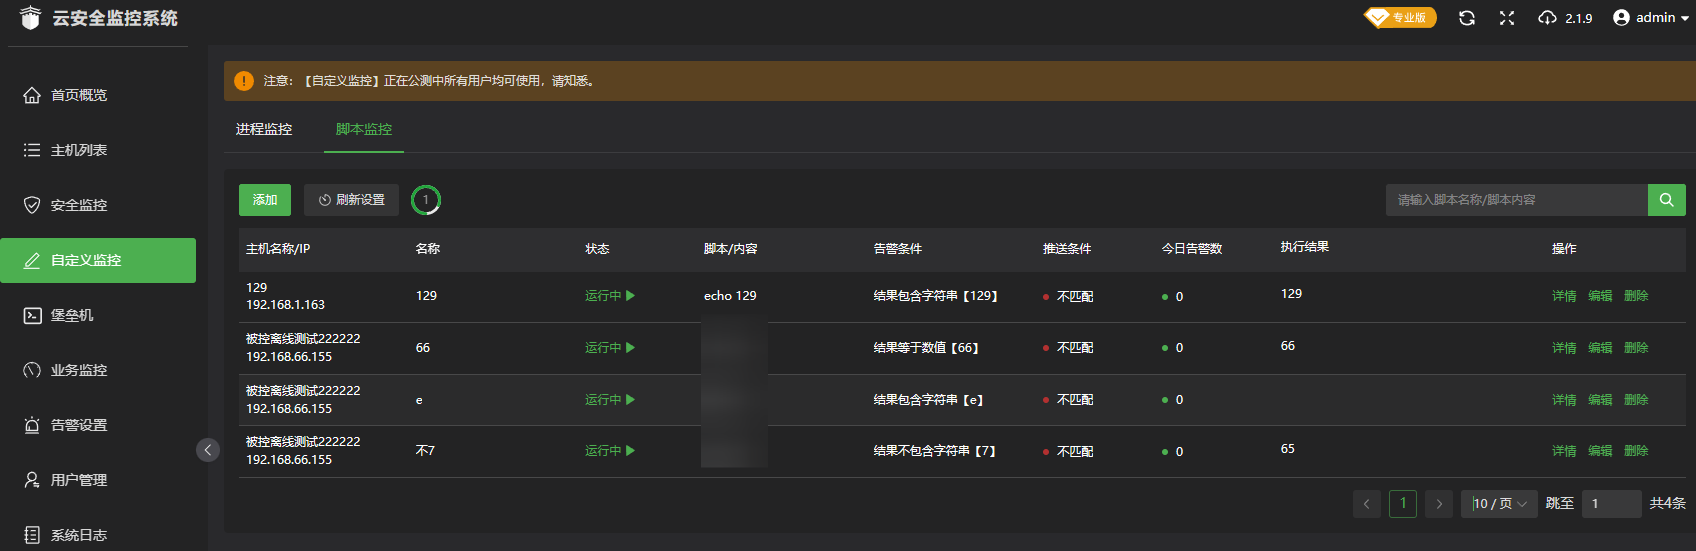
Task: Toggle 运行中 status for host 129
Action: [610, 296]
